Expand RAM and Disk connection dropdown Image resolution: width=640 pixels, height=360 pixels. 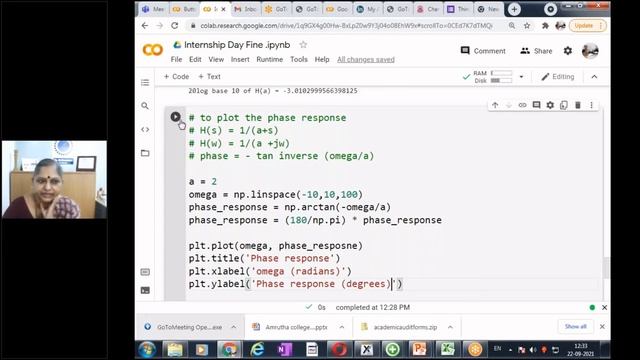(521, 77)
